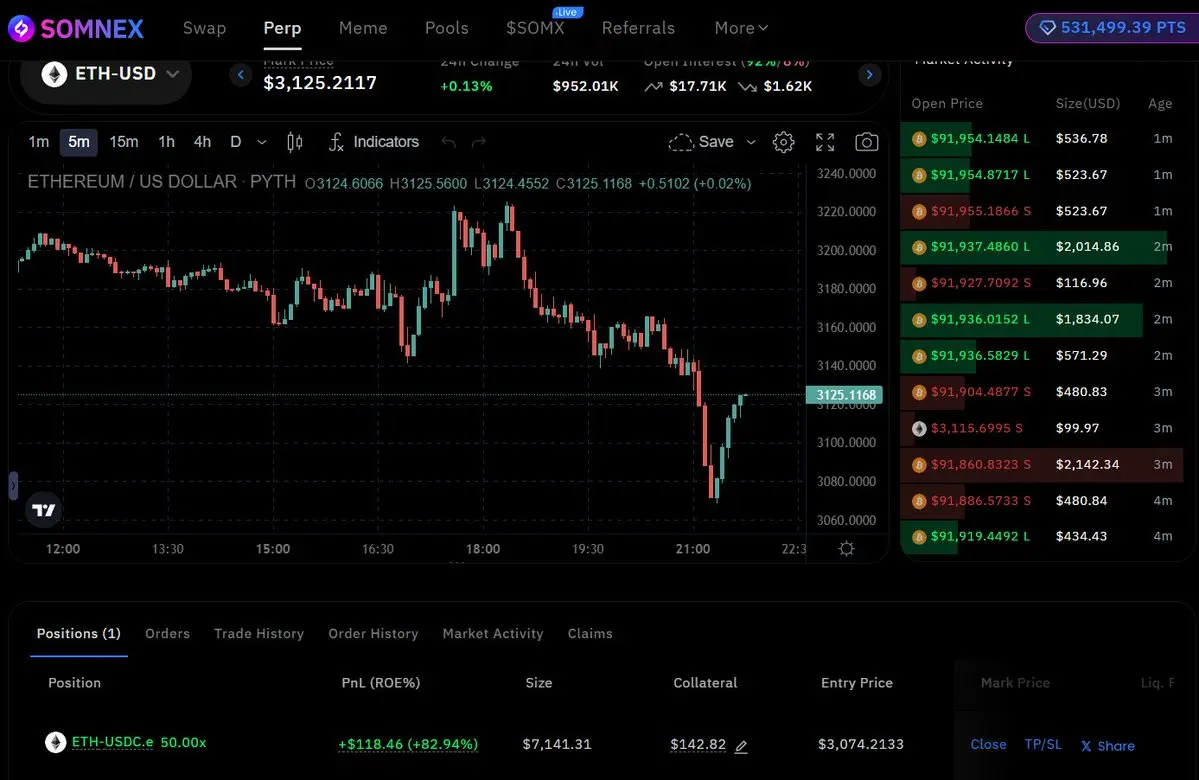Switch to the Trade History tab
Image resolution: width=1199 pixels, height=780 pixels.
pos(259,633)
